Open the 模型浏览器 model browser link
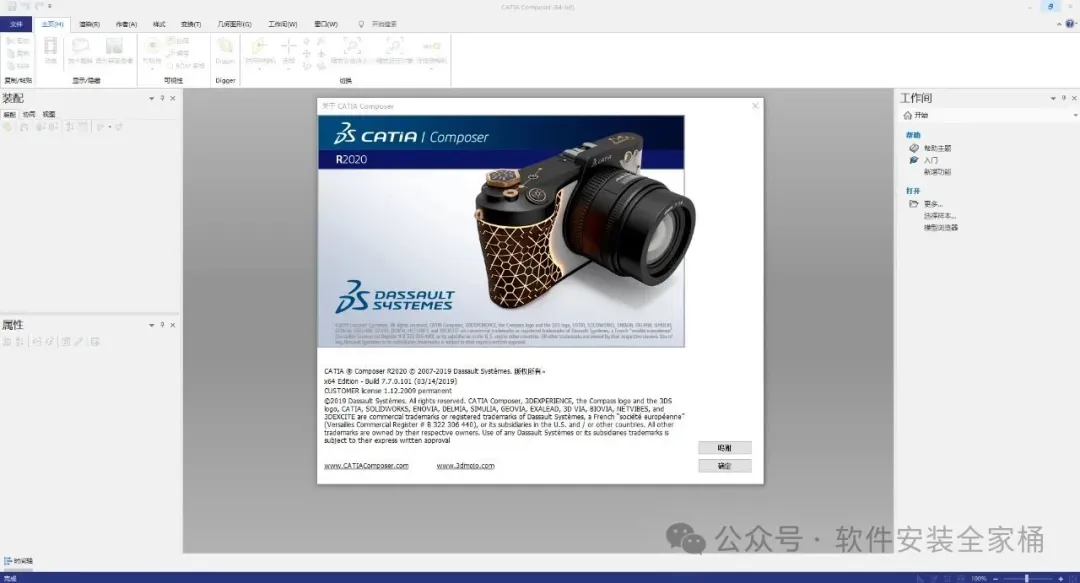This screenshot has height=583, width=1080. point(941,227)
